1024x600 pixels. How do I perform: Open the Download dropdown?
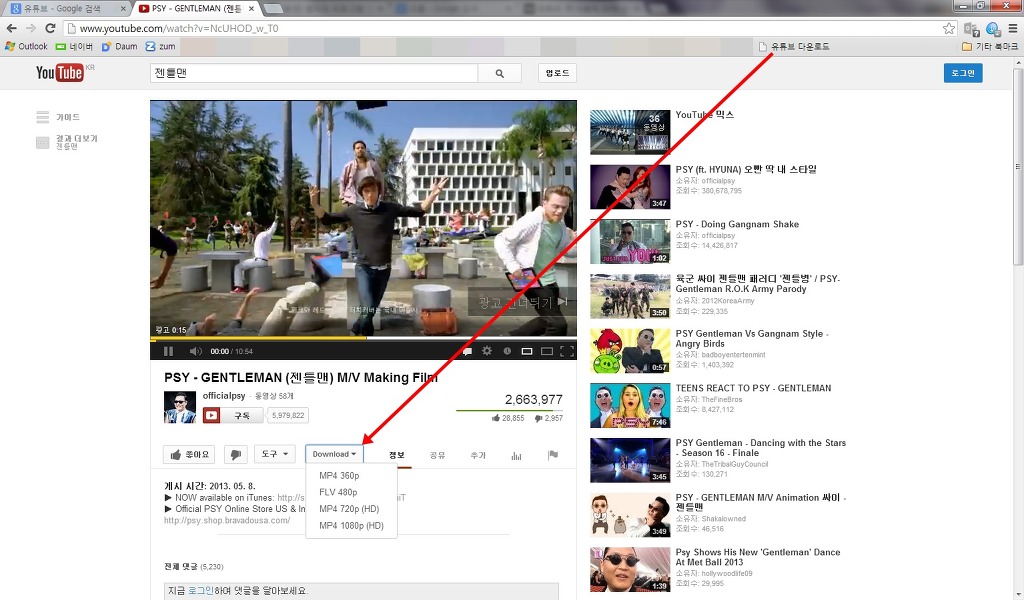coord(334,454)
